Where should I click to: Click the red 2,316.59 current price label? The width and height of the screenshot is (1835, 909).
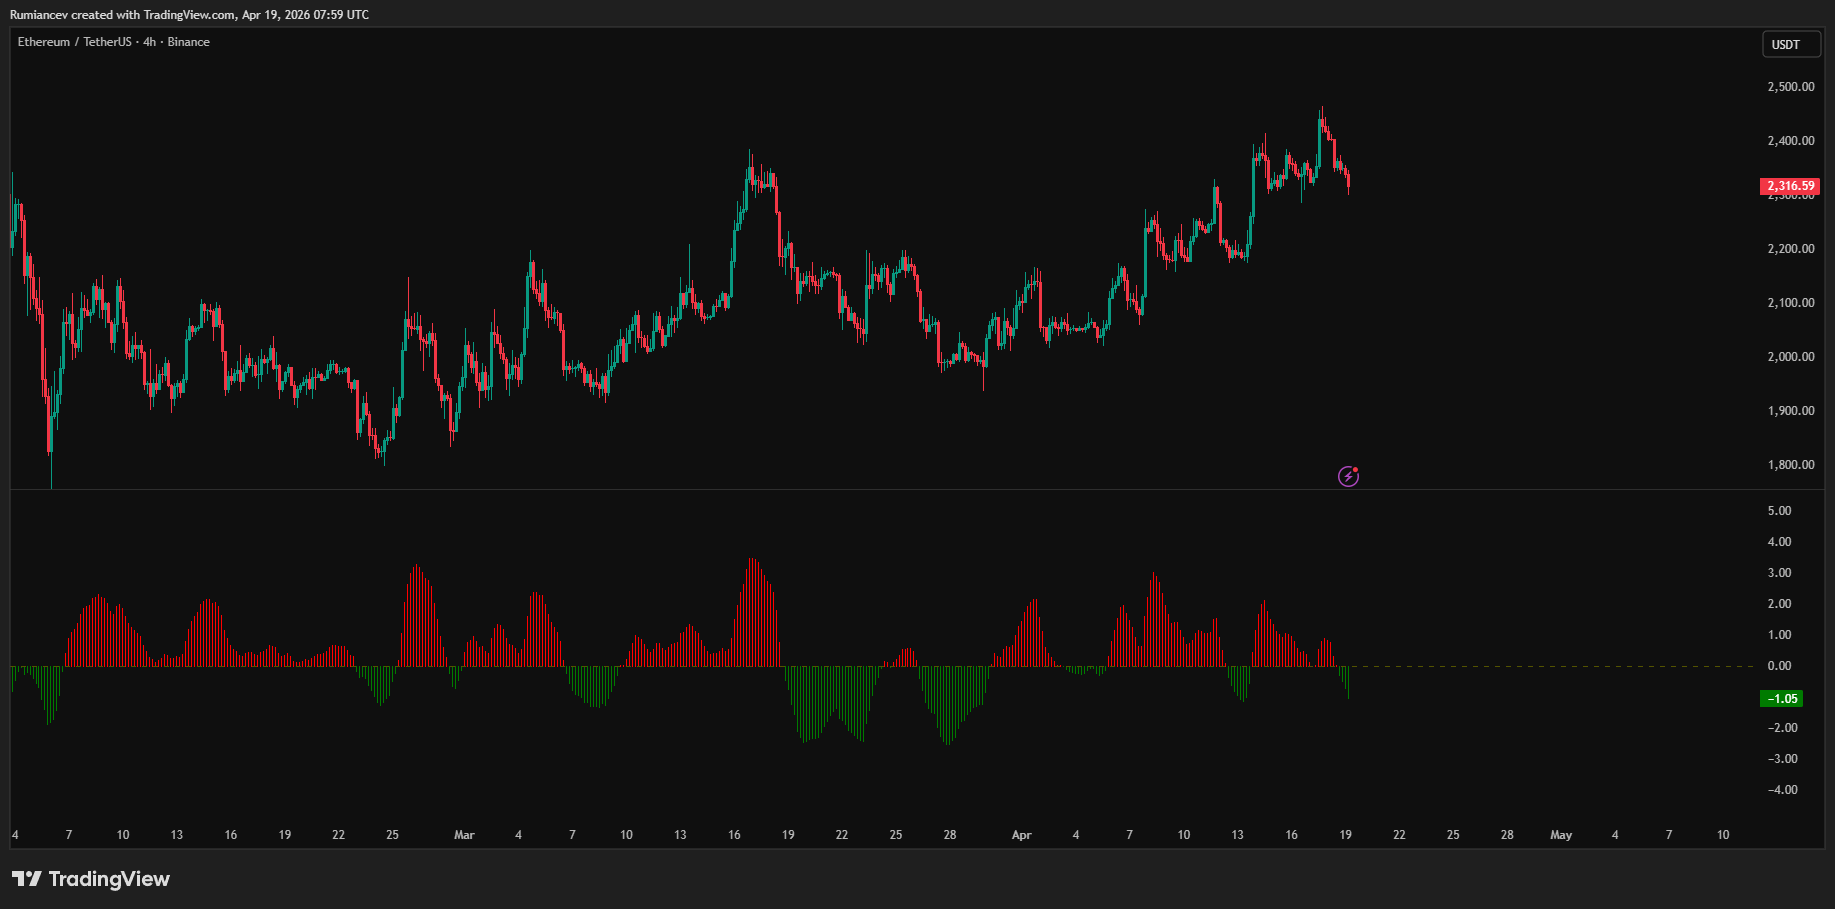pyautogui.click(x=1790, y=186)
